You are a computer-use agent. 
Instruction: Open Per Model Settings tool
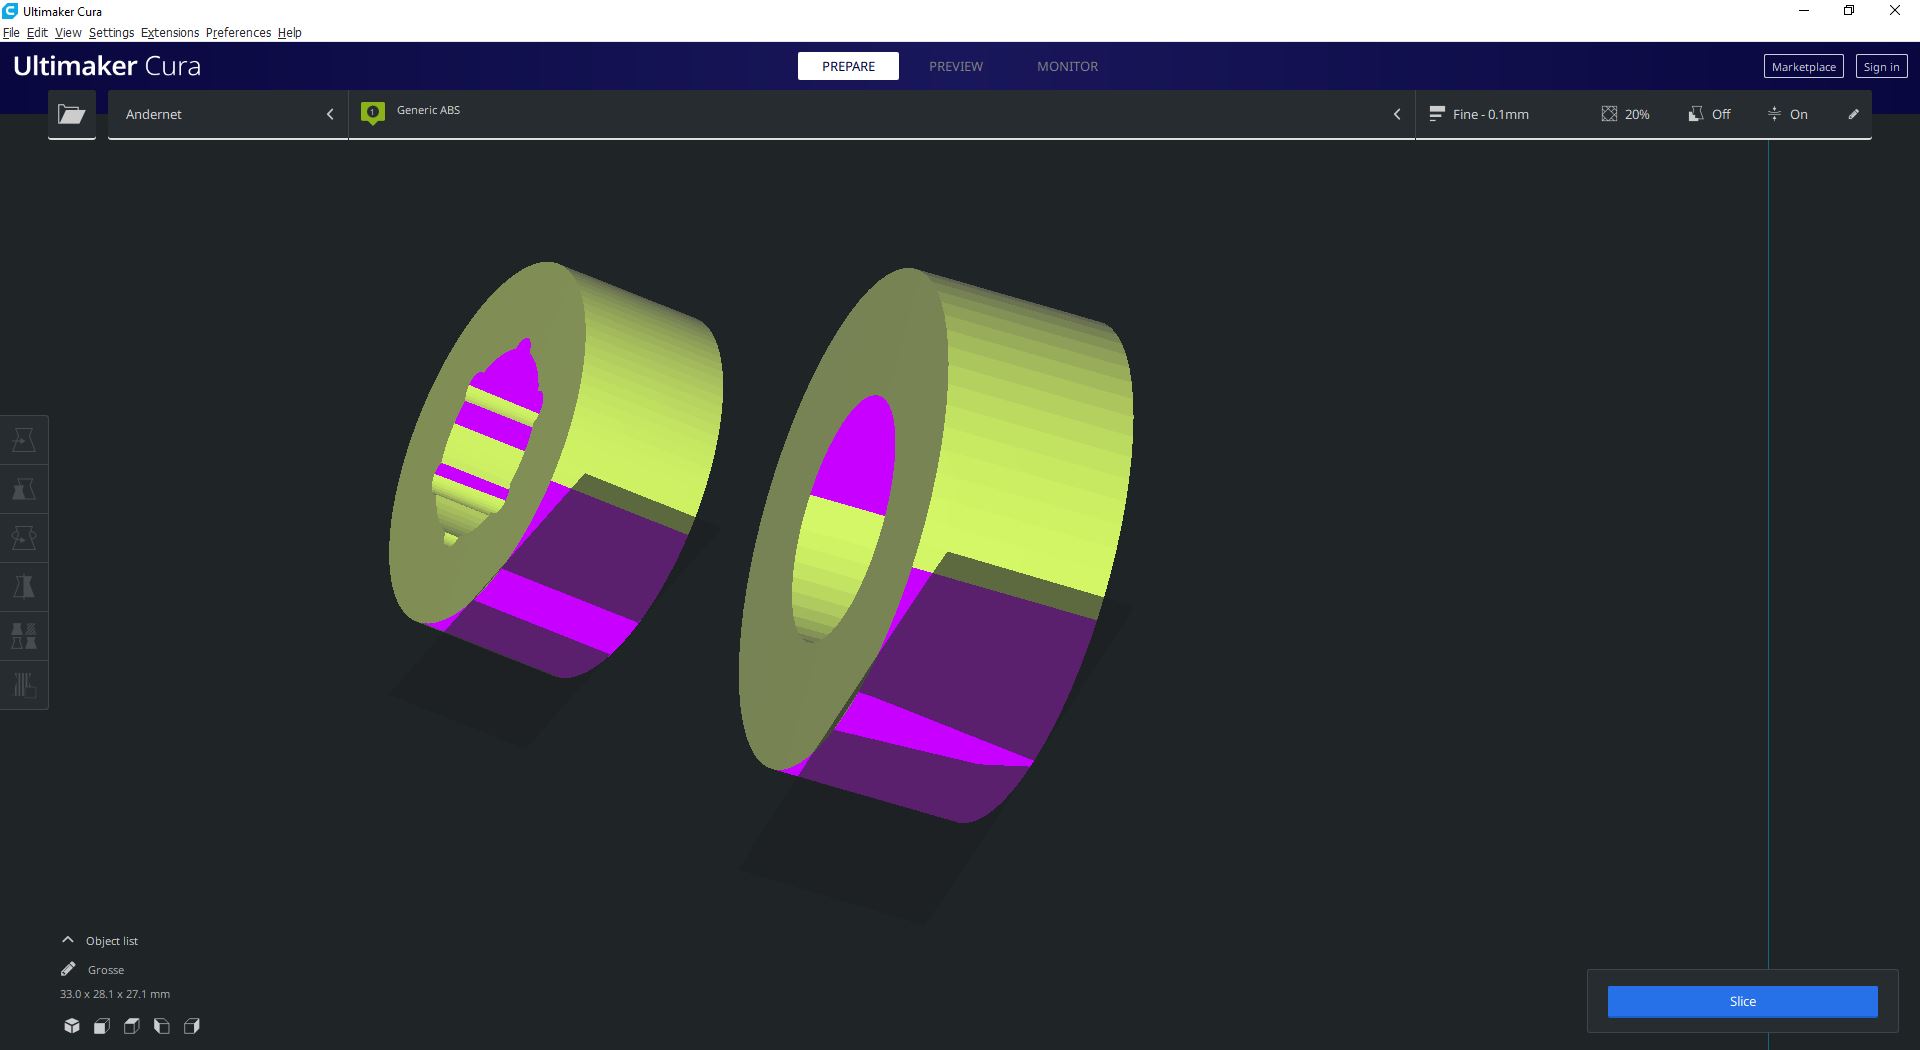(24, 636)
